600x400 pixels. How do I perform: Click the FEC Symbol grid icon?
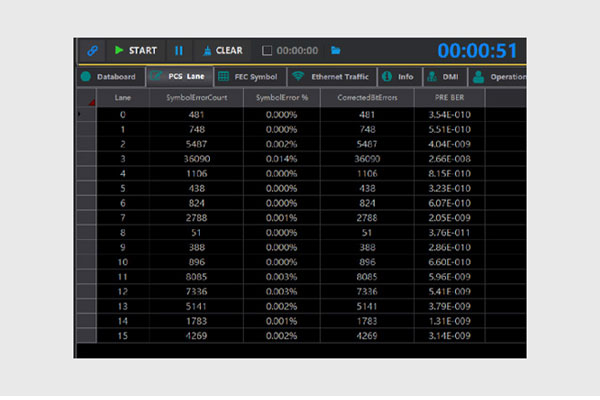click(x=223, y=77)
